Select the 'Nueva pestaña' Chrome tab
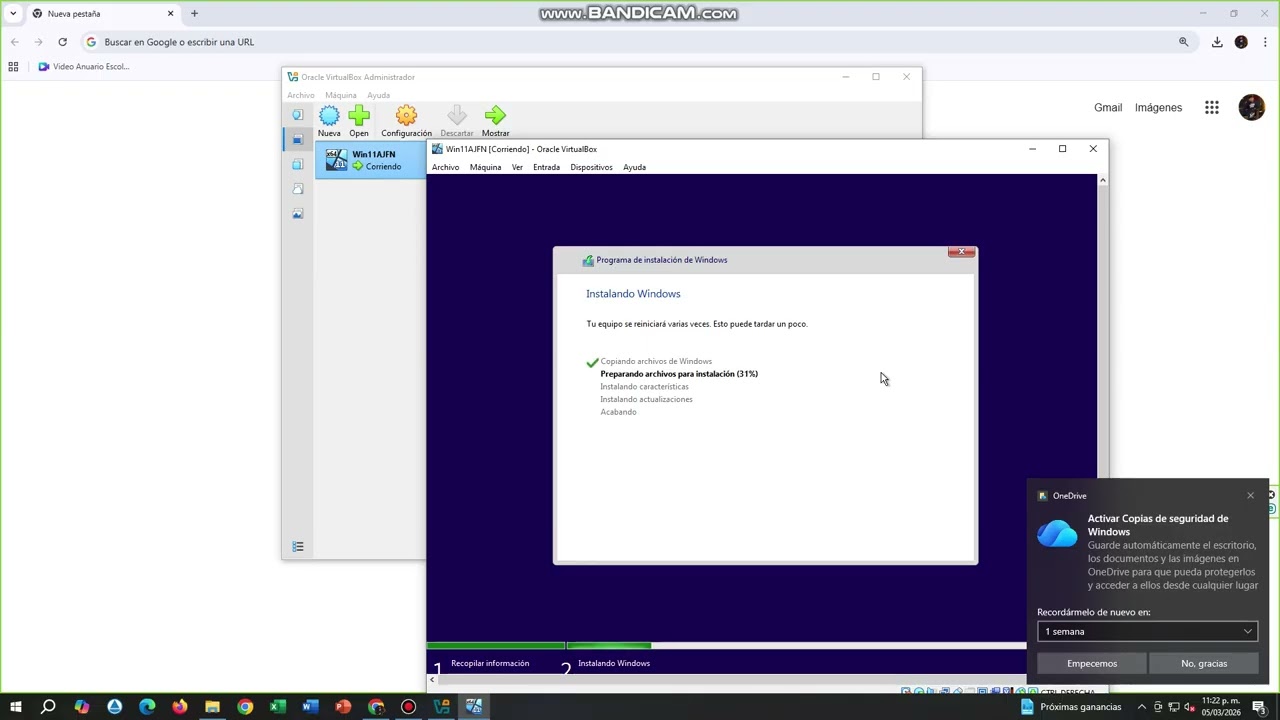Image resolution: width=1280 pixels, height=720 pixels. point(102,14)
